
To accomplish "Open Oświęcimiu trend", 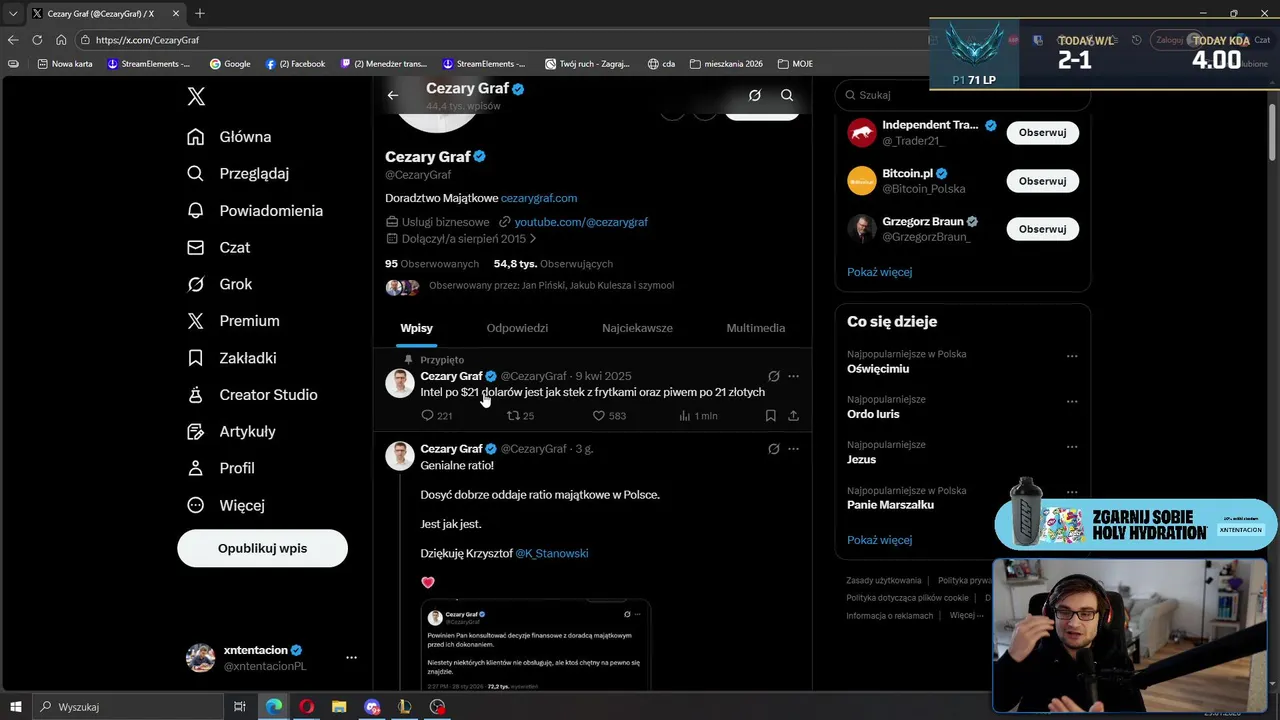I will pyautogui.click(x=878, y=369).
